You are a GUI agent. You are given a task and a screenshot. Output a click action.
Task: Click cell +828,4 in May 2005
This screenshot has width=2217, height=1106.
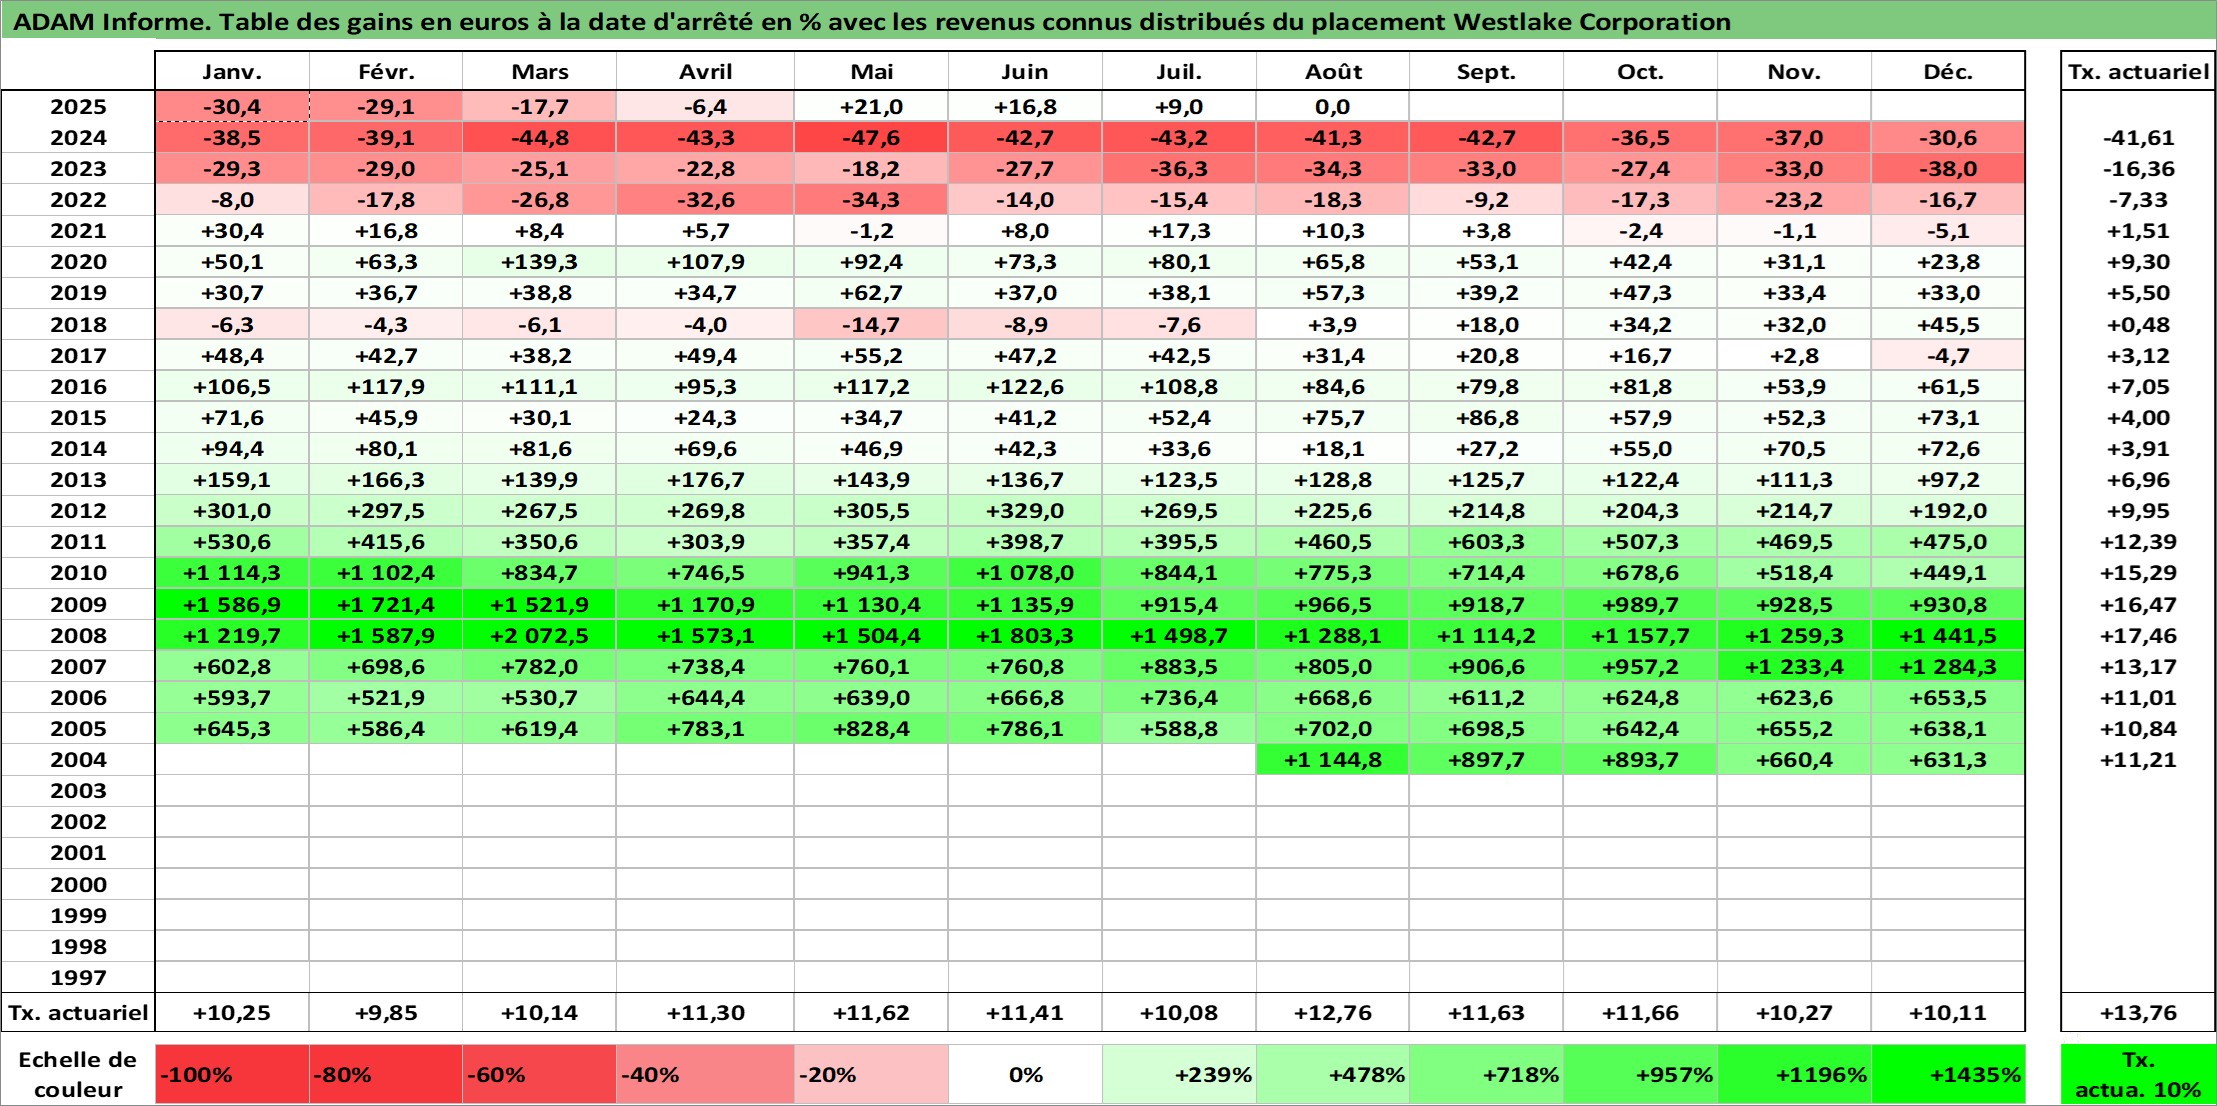(872, 729)
